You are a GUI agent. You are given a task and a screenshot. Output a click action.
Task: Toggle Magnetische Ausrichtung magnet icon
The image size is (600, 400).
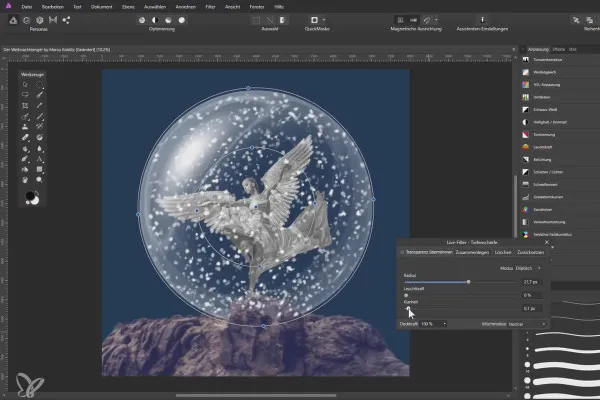click(x=427, y=20)
